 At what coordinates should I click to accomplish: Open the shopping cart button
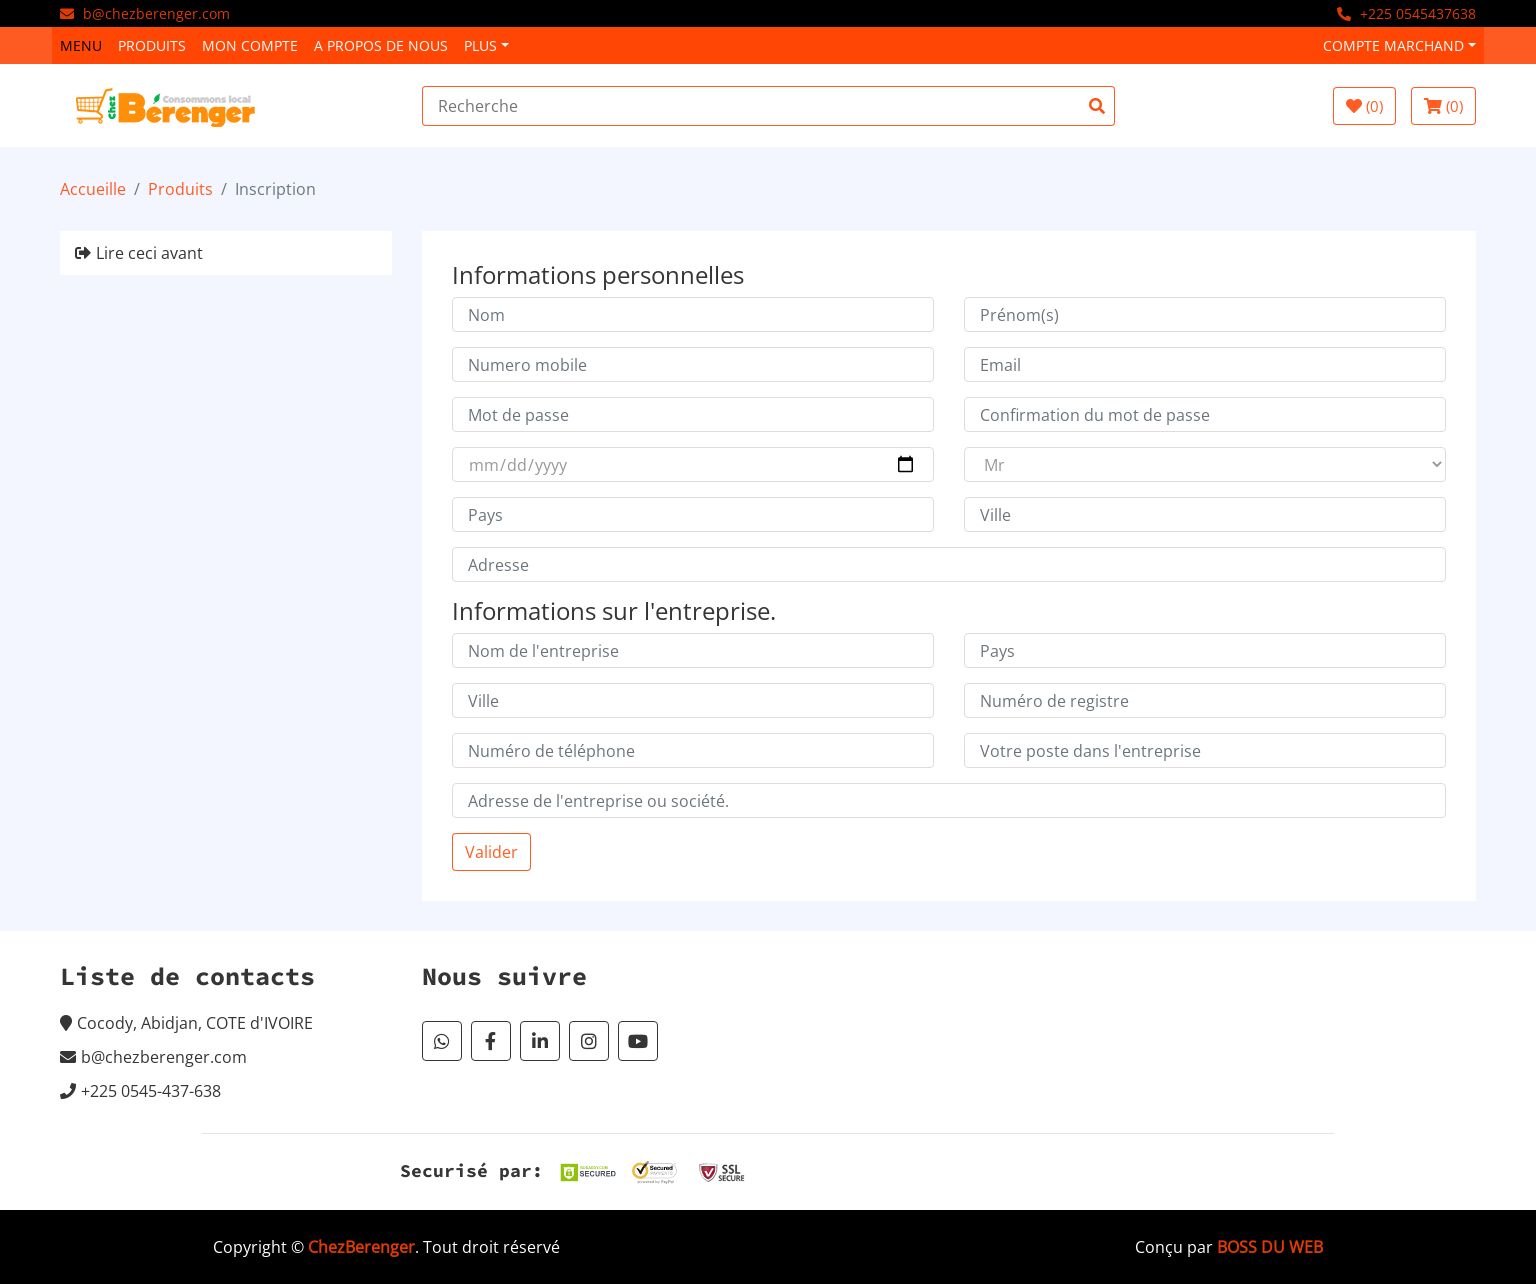point(1443,106)
